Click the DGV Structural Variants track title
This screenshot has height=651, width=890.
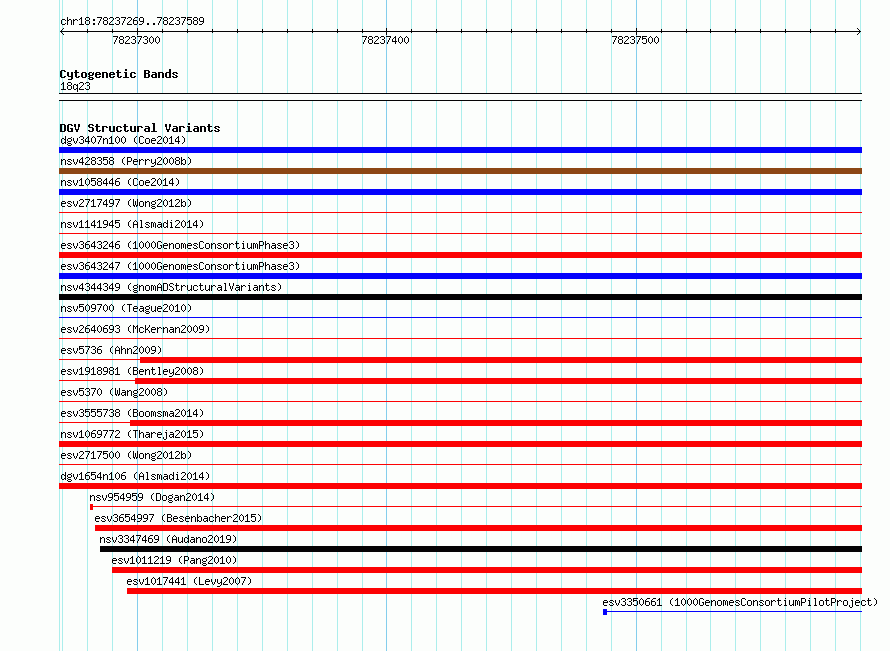click(x=140, y=128)
